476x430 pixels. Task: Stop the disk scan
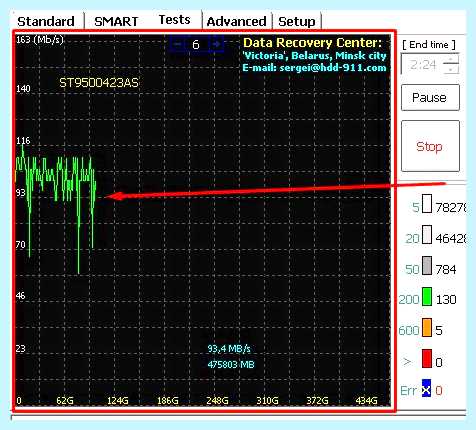(430, 146)
